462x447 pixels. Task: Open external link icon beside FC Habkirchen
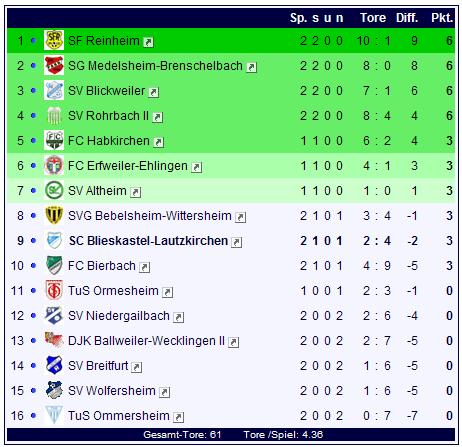coord(158,142)
